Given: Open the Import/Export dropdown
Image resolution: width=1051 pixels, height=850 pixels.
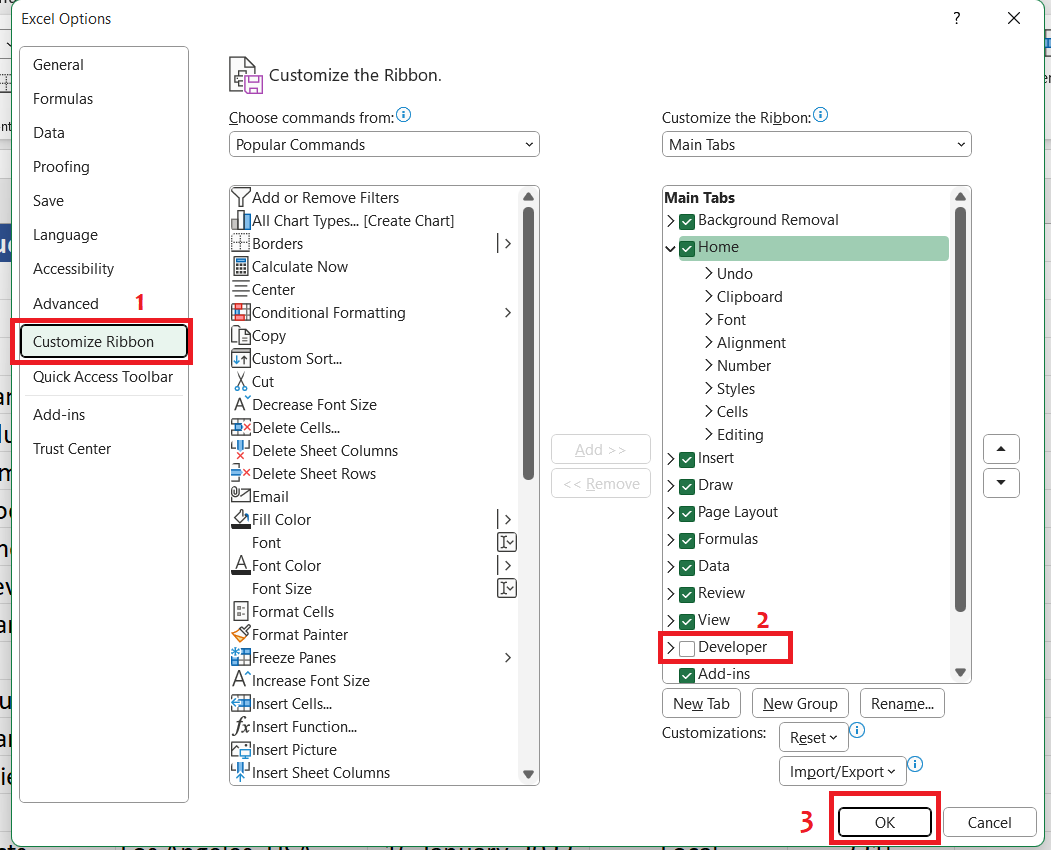Looking at the screenshot, I should (x=843, y=772).
